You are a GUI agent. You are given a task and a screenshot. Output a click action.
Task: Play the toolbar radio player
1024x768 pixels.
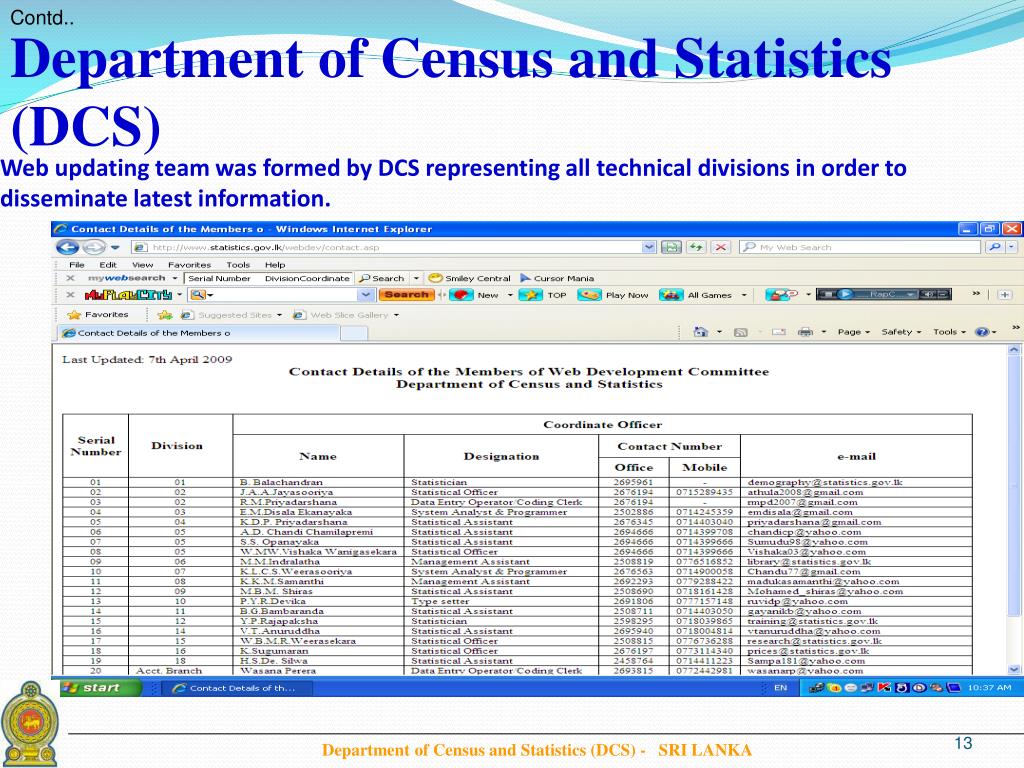click(x=845, y=295)
